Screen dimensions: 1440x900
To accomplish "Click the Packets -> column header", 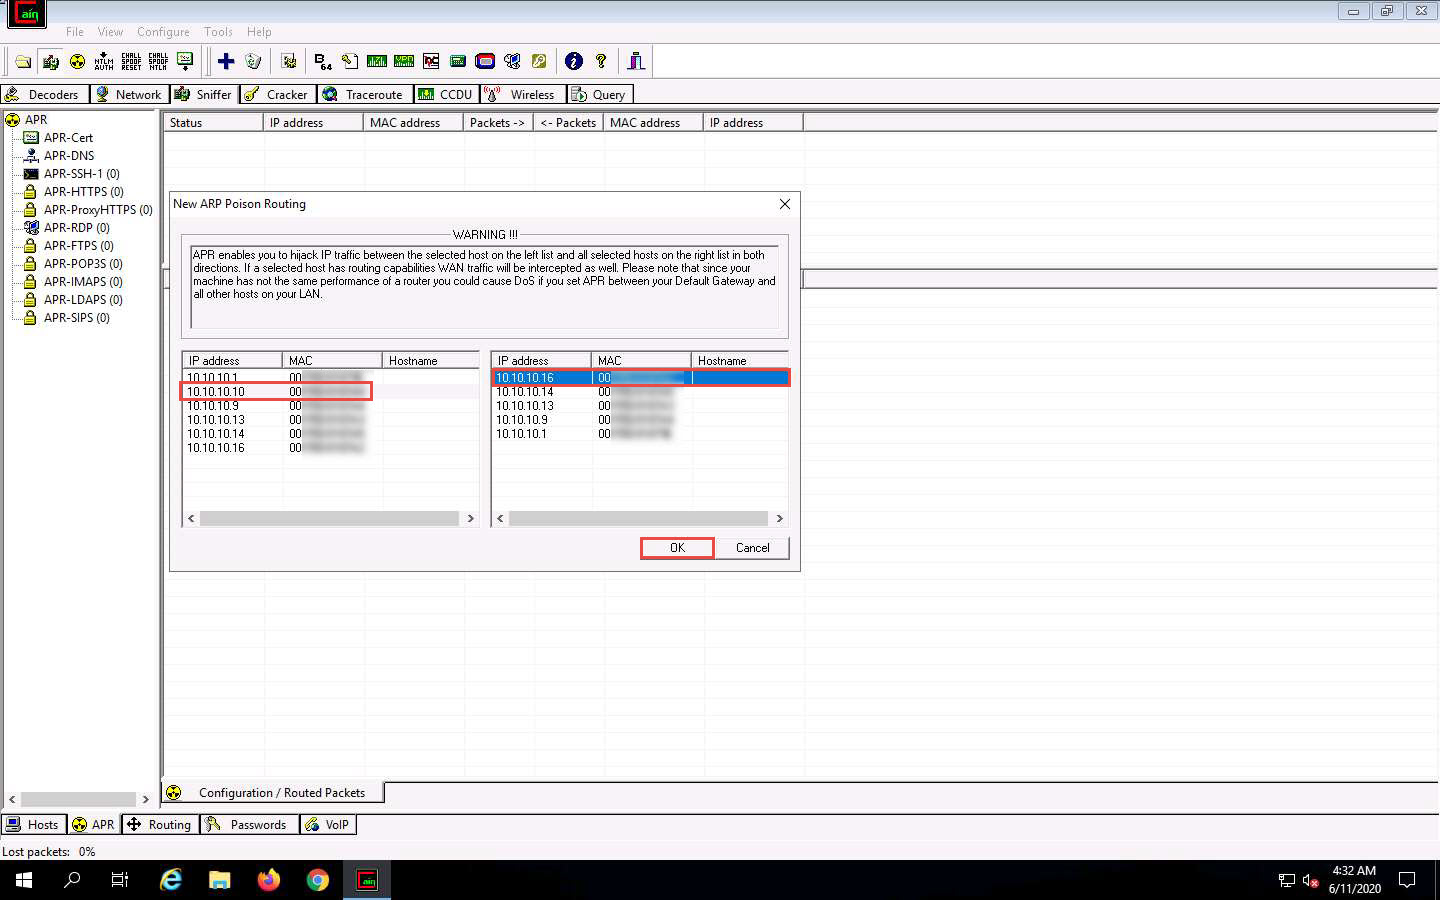I will tap(498, 123).
